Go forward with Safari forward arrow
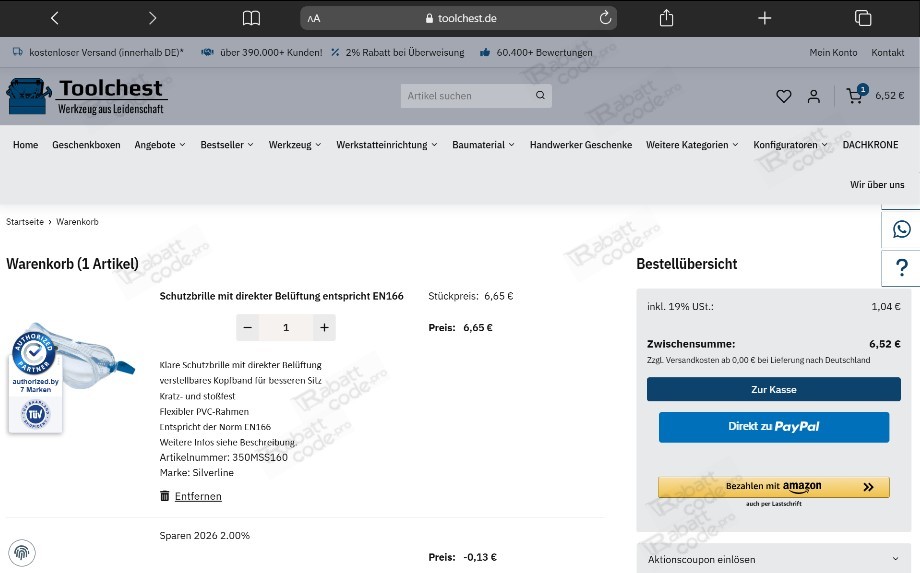The image size is (920, 573). pyautogui.click(x=153, y=18)
